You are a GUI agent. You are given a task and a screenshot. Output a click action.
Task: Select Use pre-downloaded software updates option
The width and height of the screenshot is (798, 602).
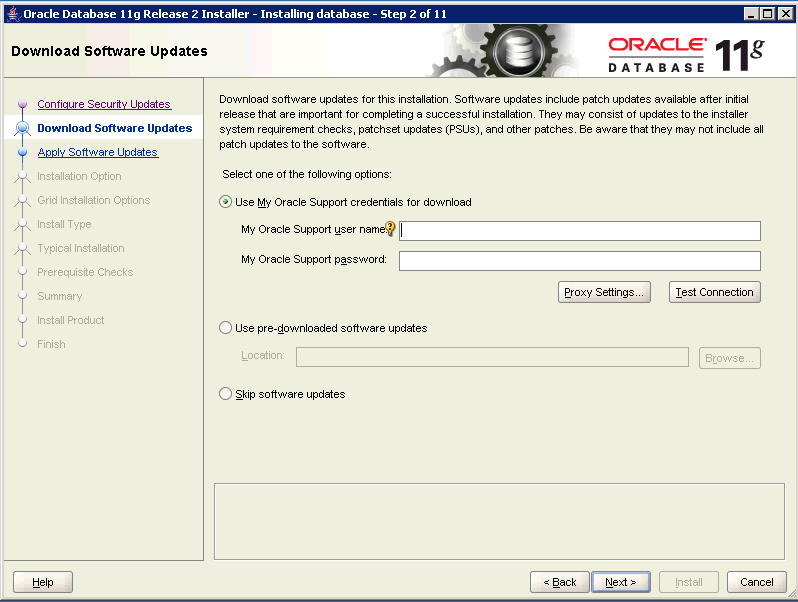click(x=225, y=328)
